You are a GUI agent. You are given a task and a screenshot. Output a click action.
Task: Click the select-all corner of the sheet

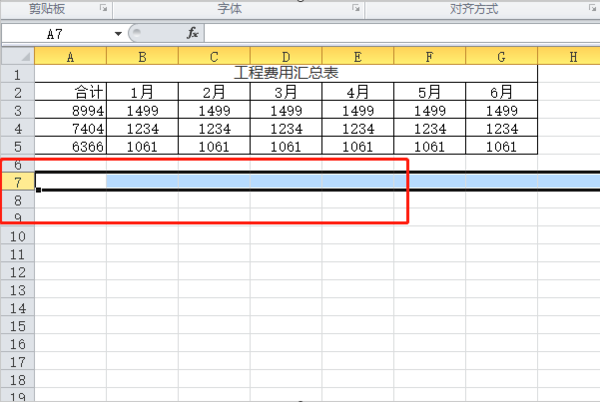[x=17, y=57]
